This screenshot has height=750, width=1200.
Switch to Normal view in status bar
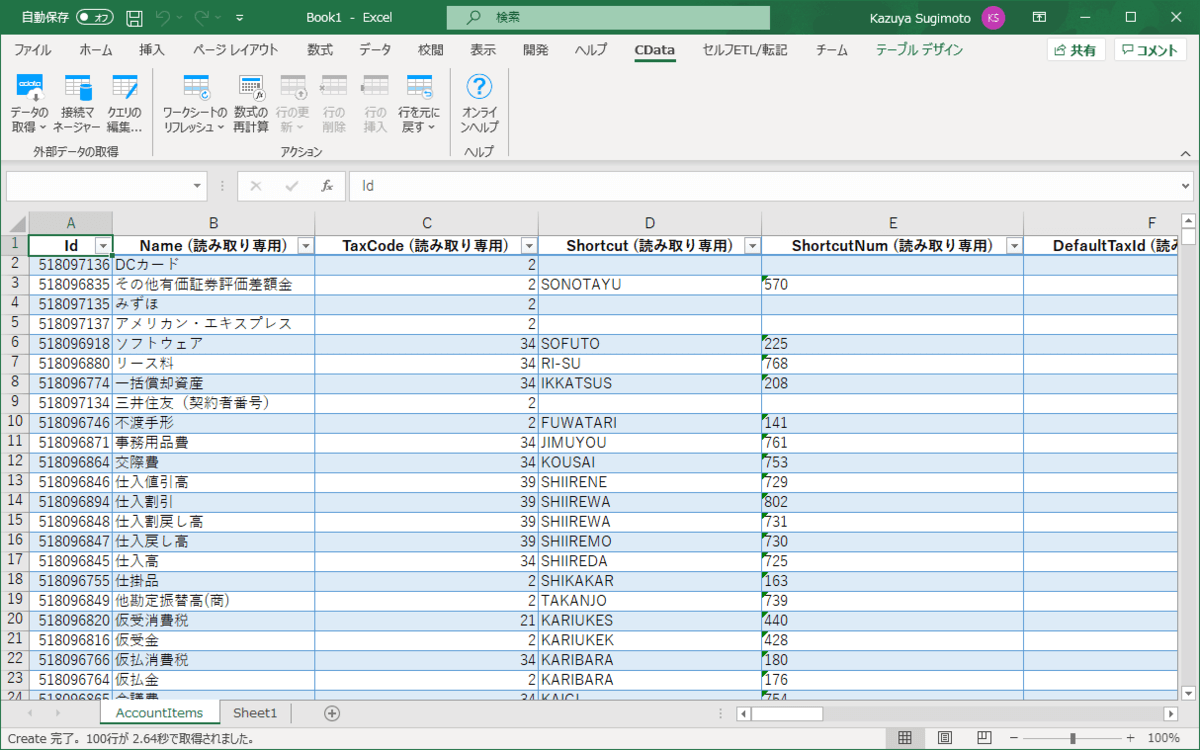tap(905, 738)
